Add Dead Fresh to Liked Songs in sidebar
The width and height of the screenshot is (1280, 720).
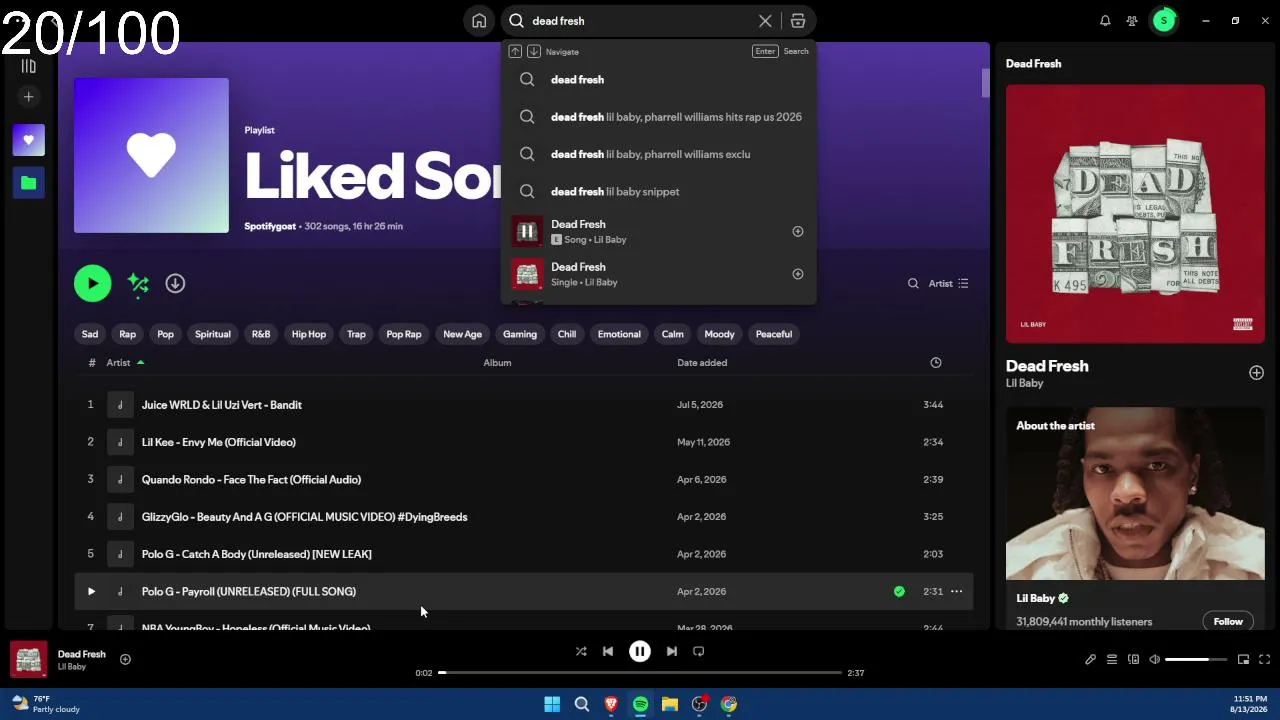point(1256,373)
